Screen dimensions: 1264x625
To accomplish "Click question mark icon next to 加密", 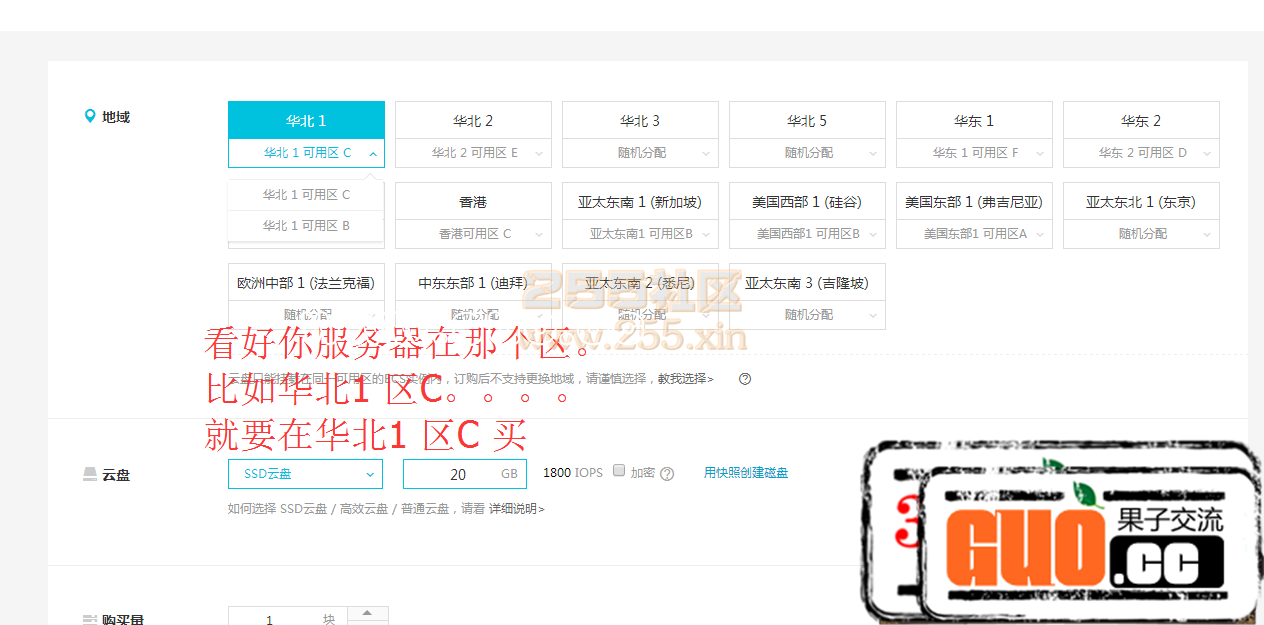I will click(x=667, y=473).
